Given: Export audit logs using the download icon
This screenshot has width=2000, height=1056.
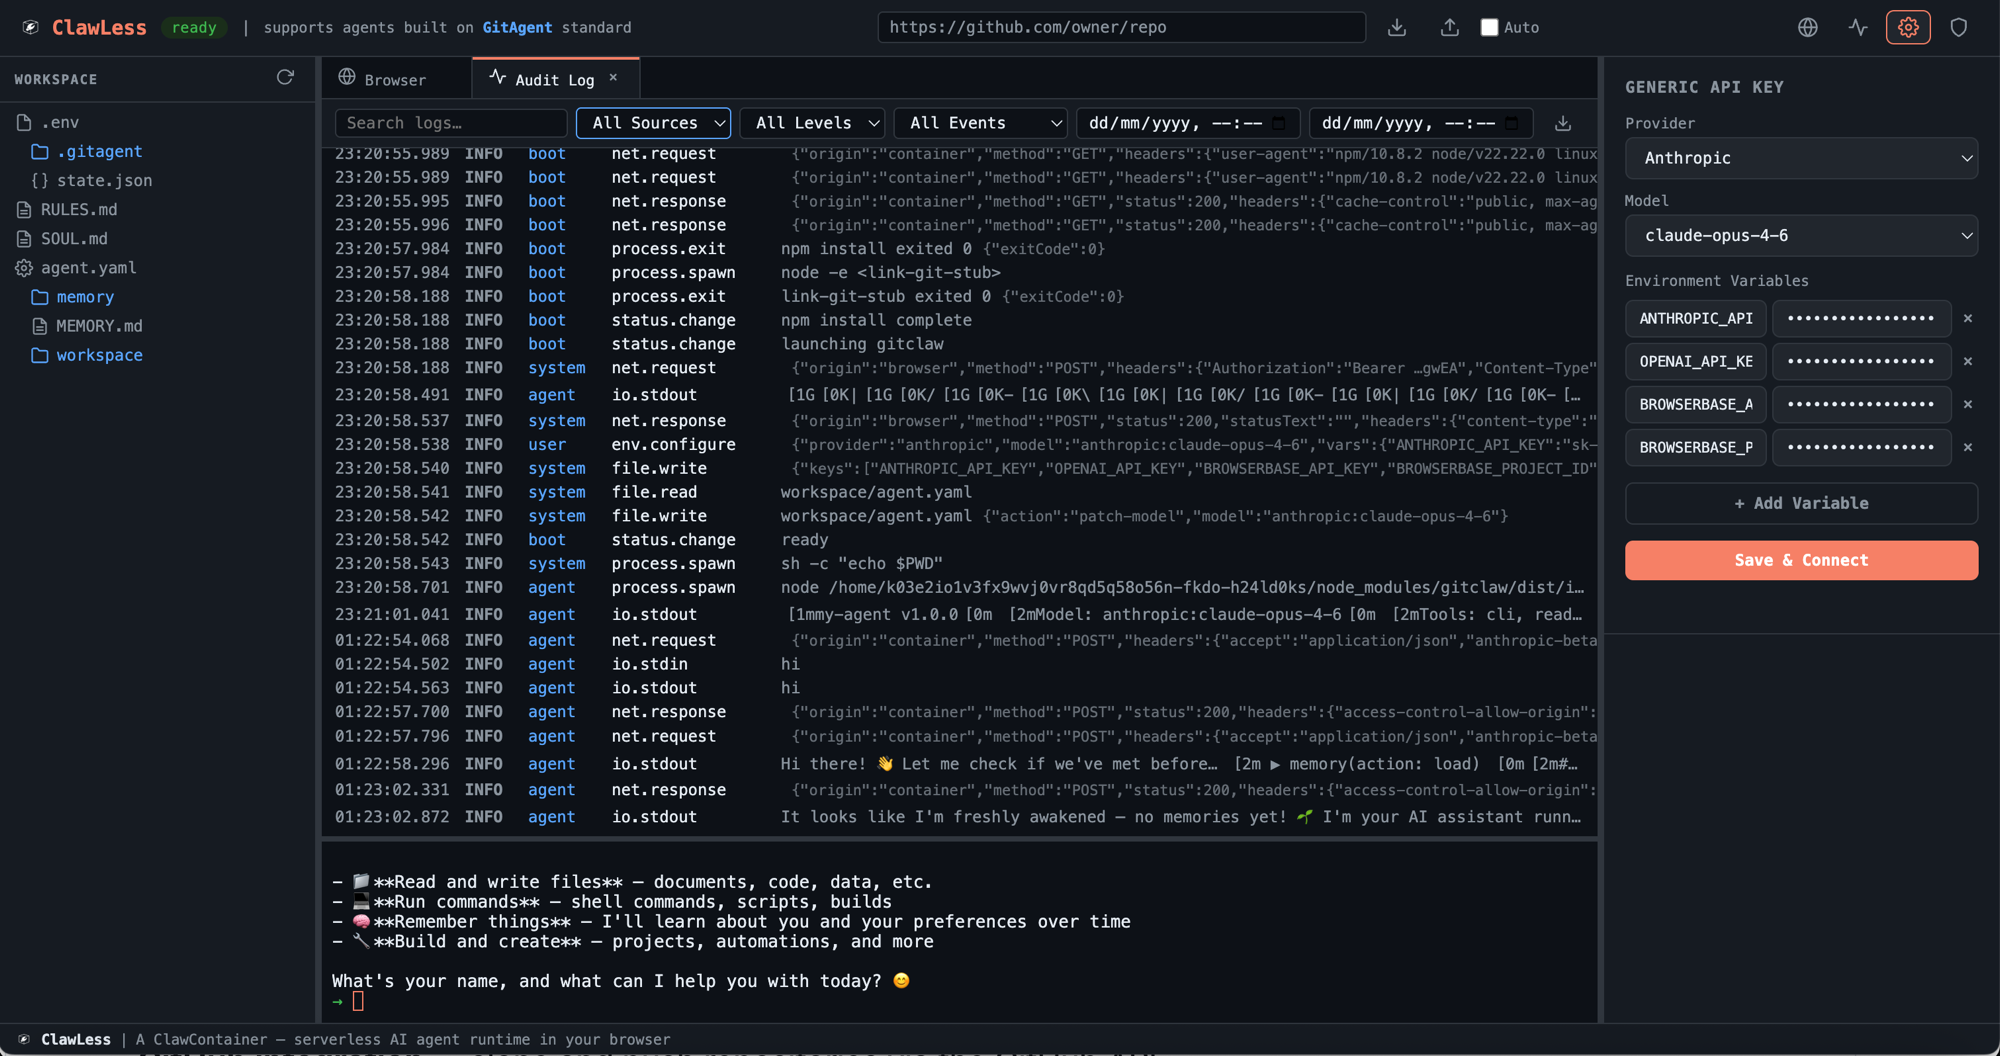Looking at the screenshot, I should pyautogui.click(x=1562, y=123).
